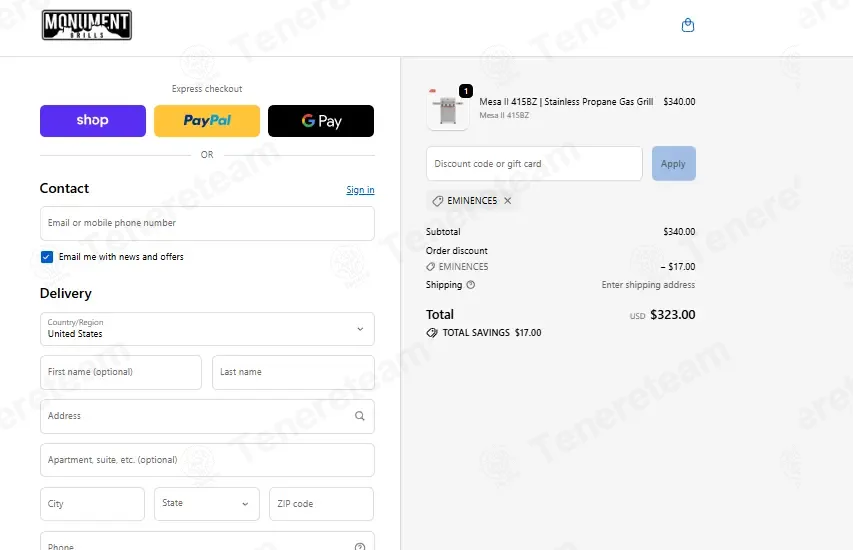Pay with PayPal express checkout

[x=207, y=121]
